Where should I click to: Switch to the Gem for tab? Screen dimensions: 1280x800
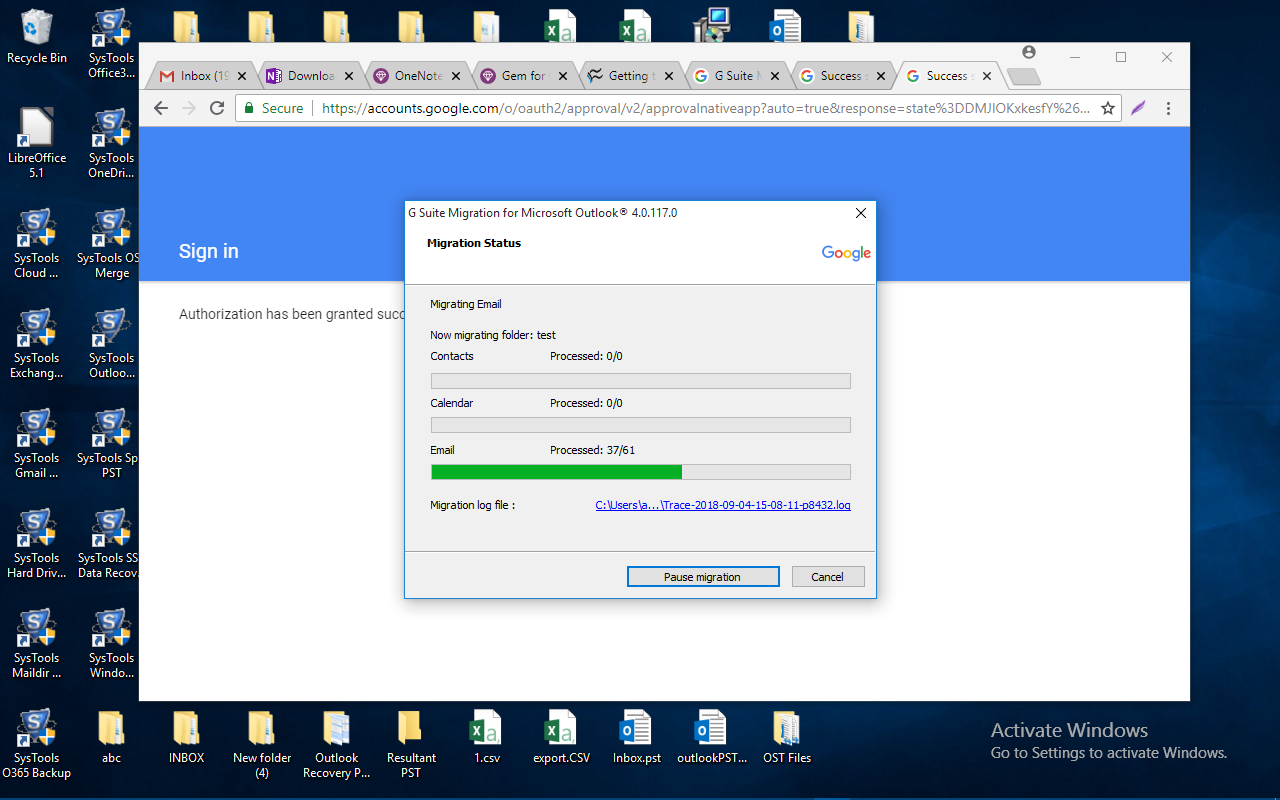point(523,76)
